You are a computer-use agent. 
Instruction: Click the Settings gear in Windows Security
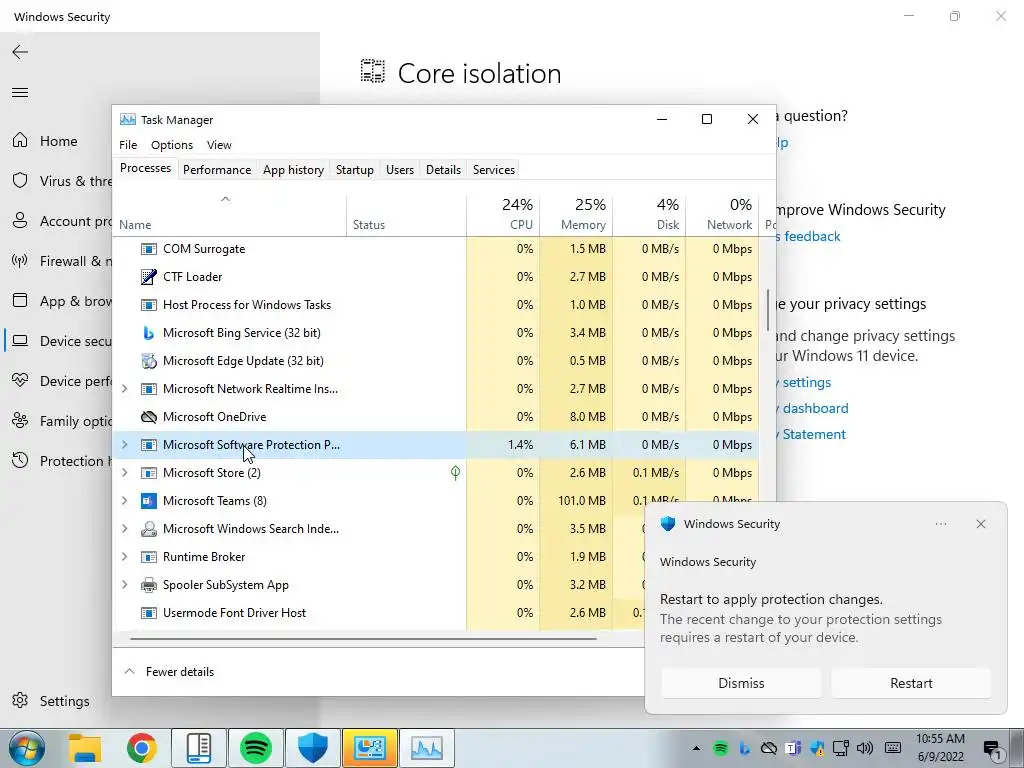pyautogui.click(x=20, y=700)
